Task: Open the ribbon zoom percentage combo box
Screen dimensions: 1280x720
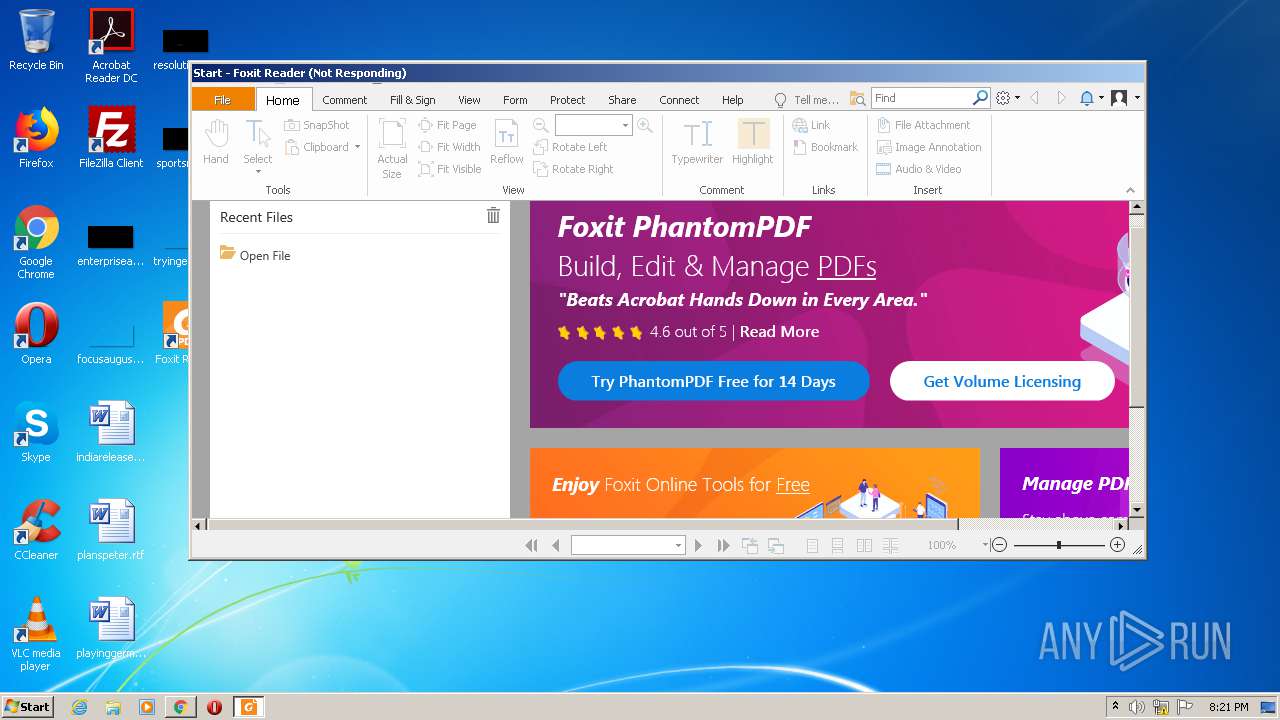Action: pyautogui.click(x=593, y=125)
